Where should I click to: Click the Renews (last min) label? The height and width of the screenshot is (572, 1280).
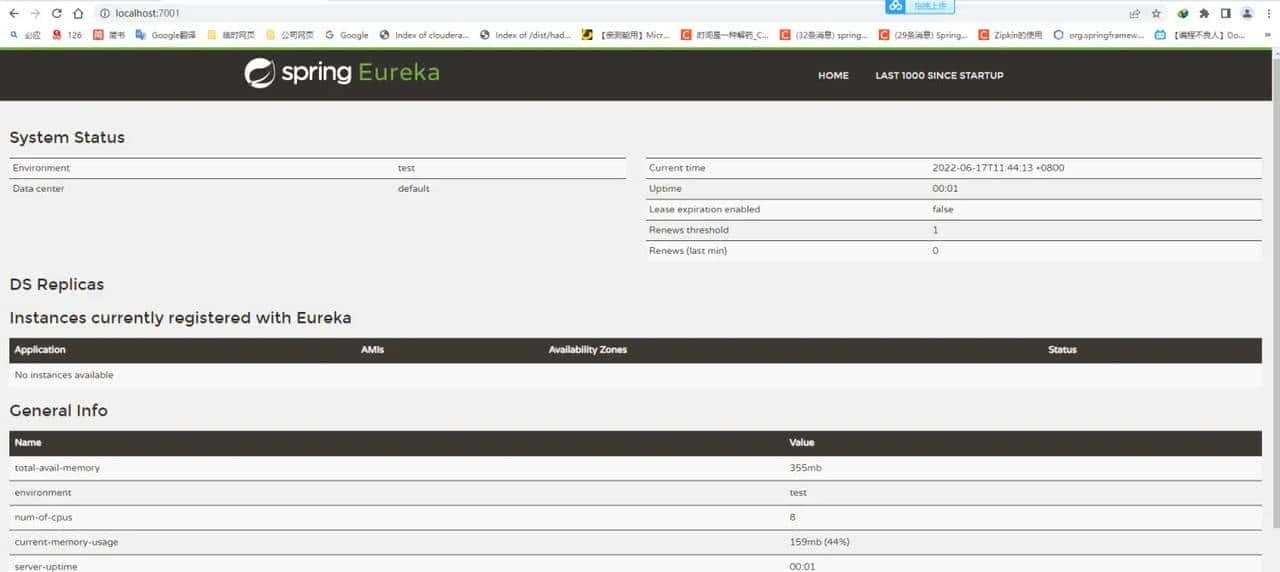coord(688,251)
